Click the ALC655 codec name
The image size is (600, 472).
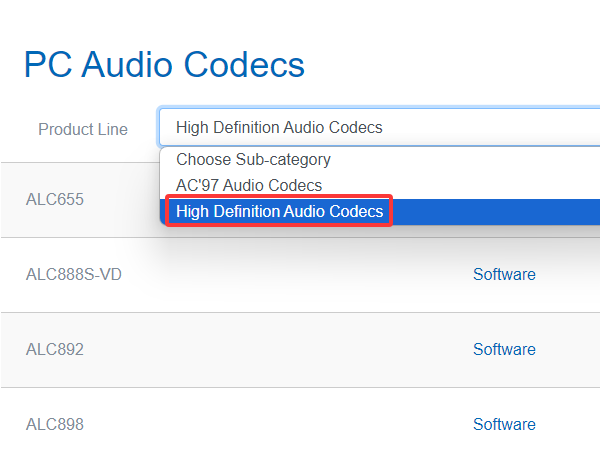pyautogui.click(x=55, y=199)
